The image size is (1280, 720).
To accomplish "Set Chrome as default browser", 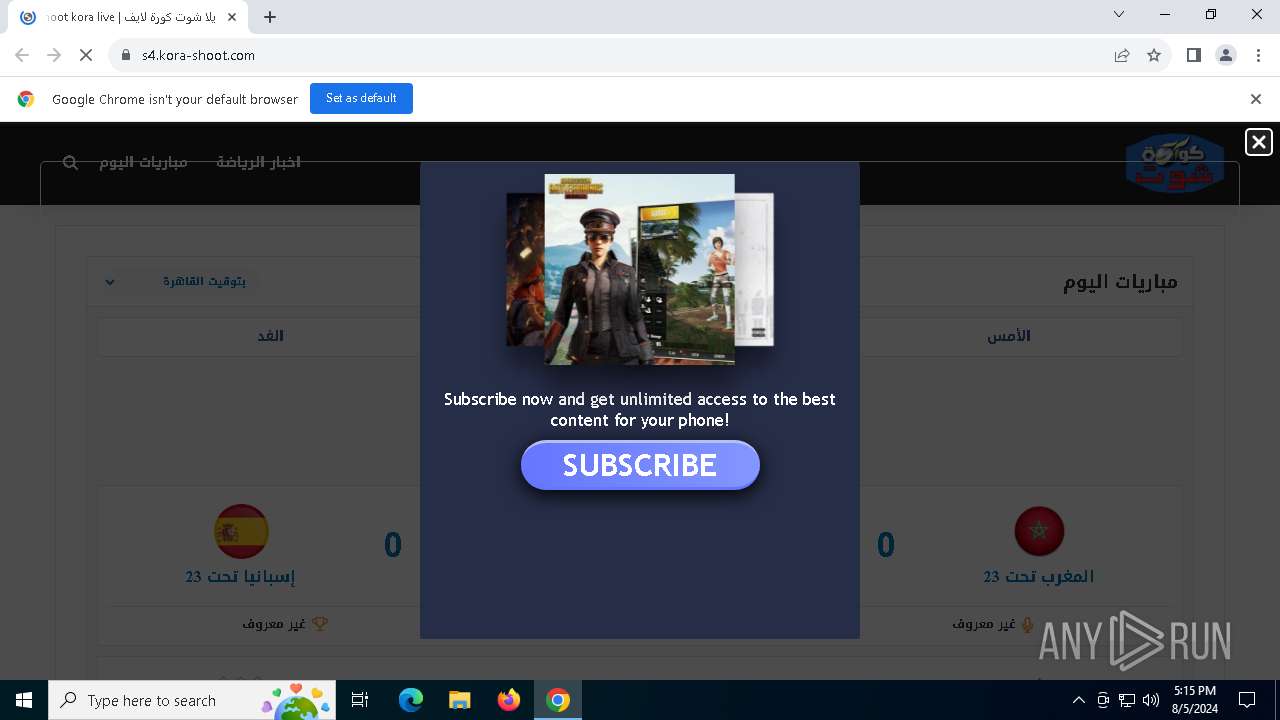I will pyautogui.click(x=361, y=98).
